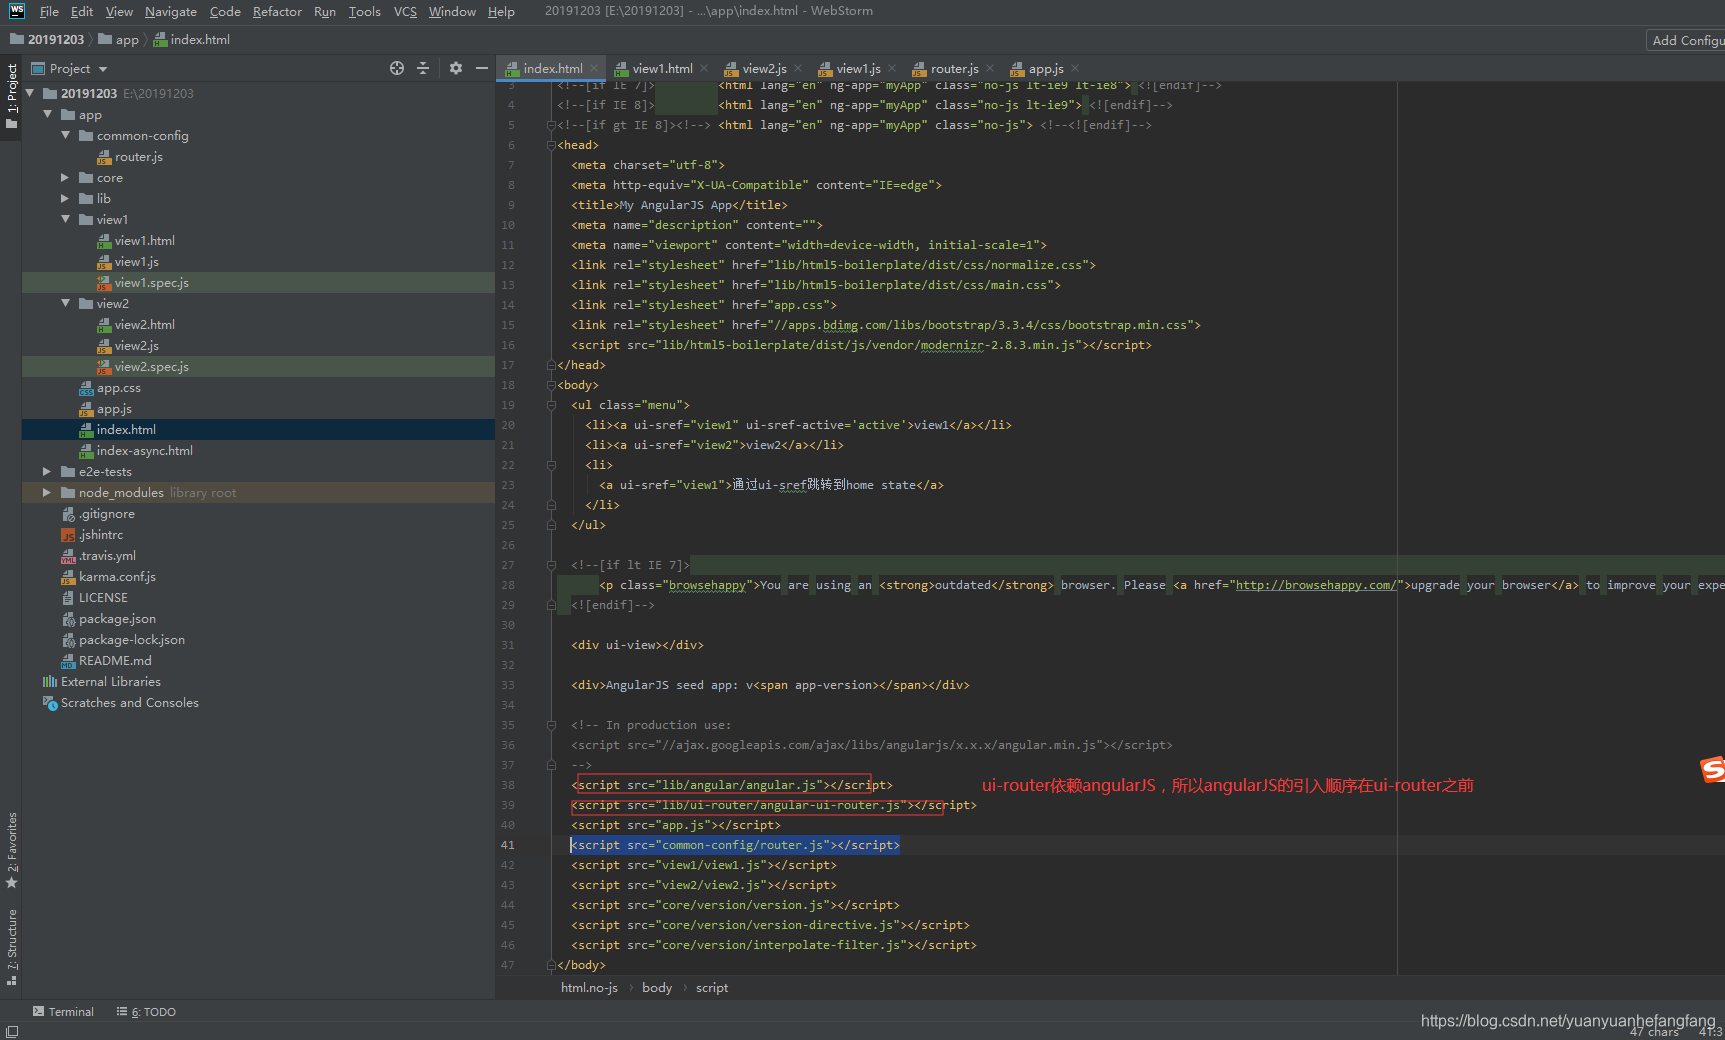Close the view2.js editor tab
The height and width of the screenshot is (1040, 1725).
(798, 68)
